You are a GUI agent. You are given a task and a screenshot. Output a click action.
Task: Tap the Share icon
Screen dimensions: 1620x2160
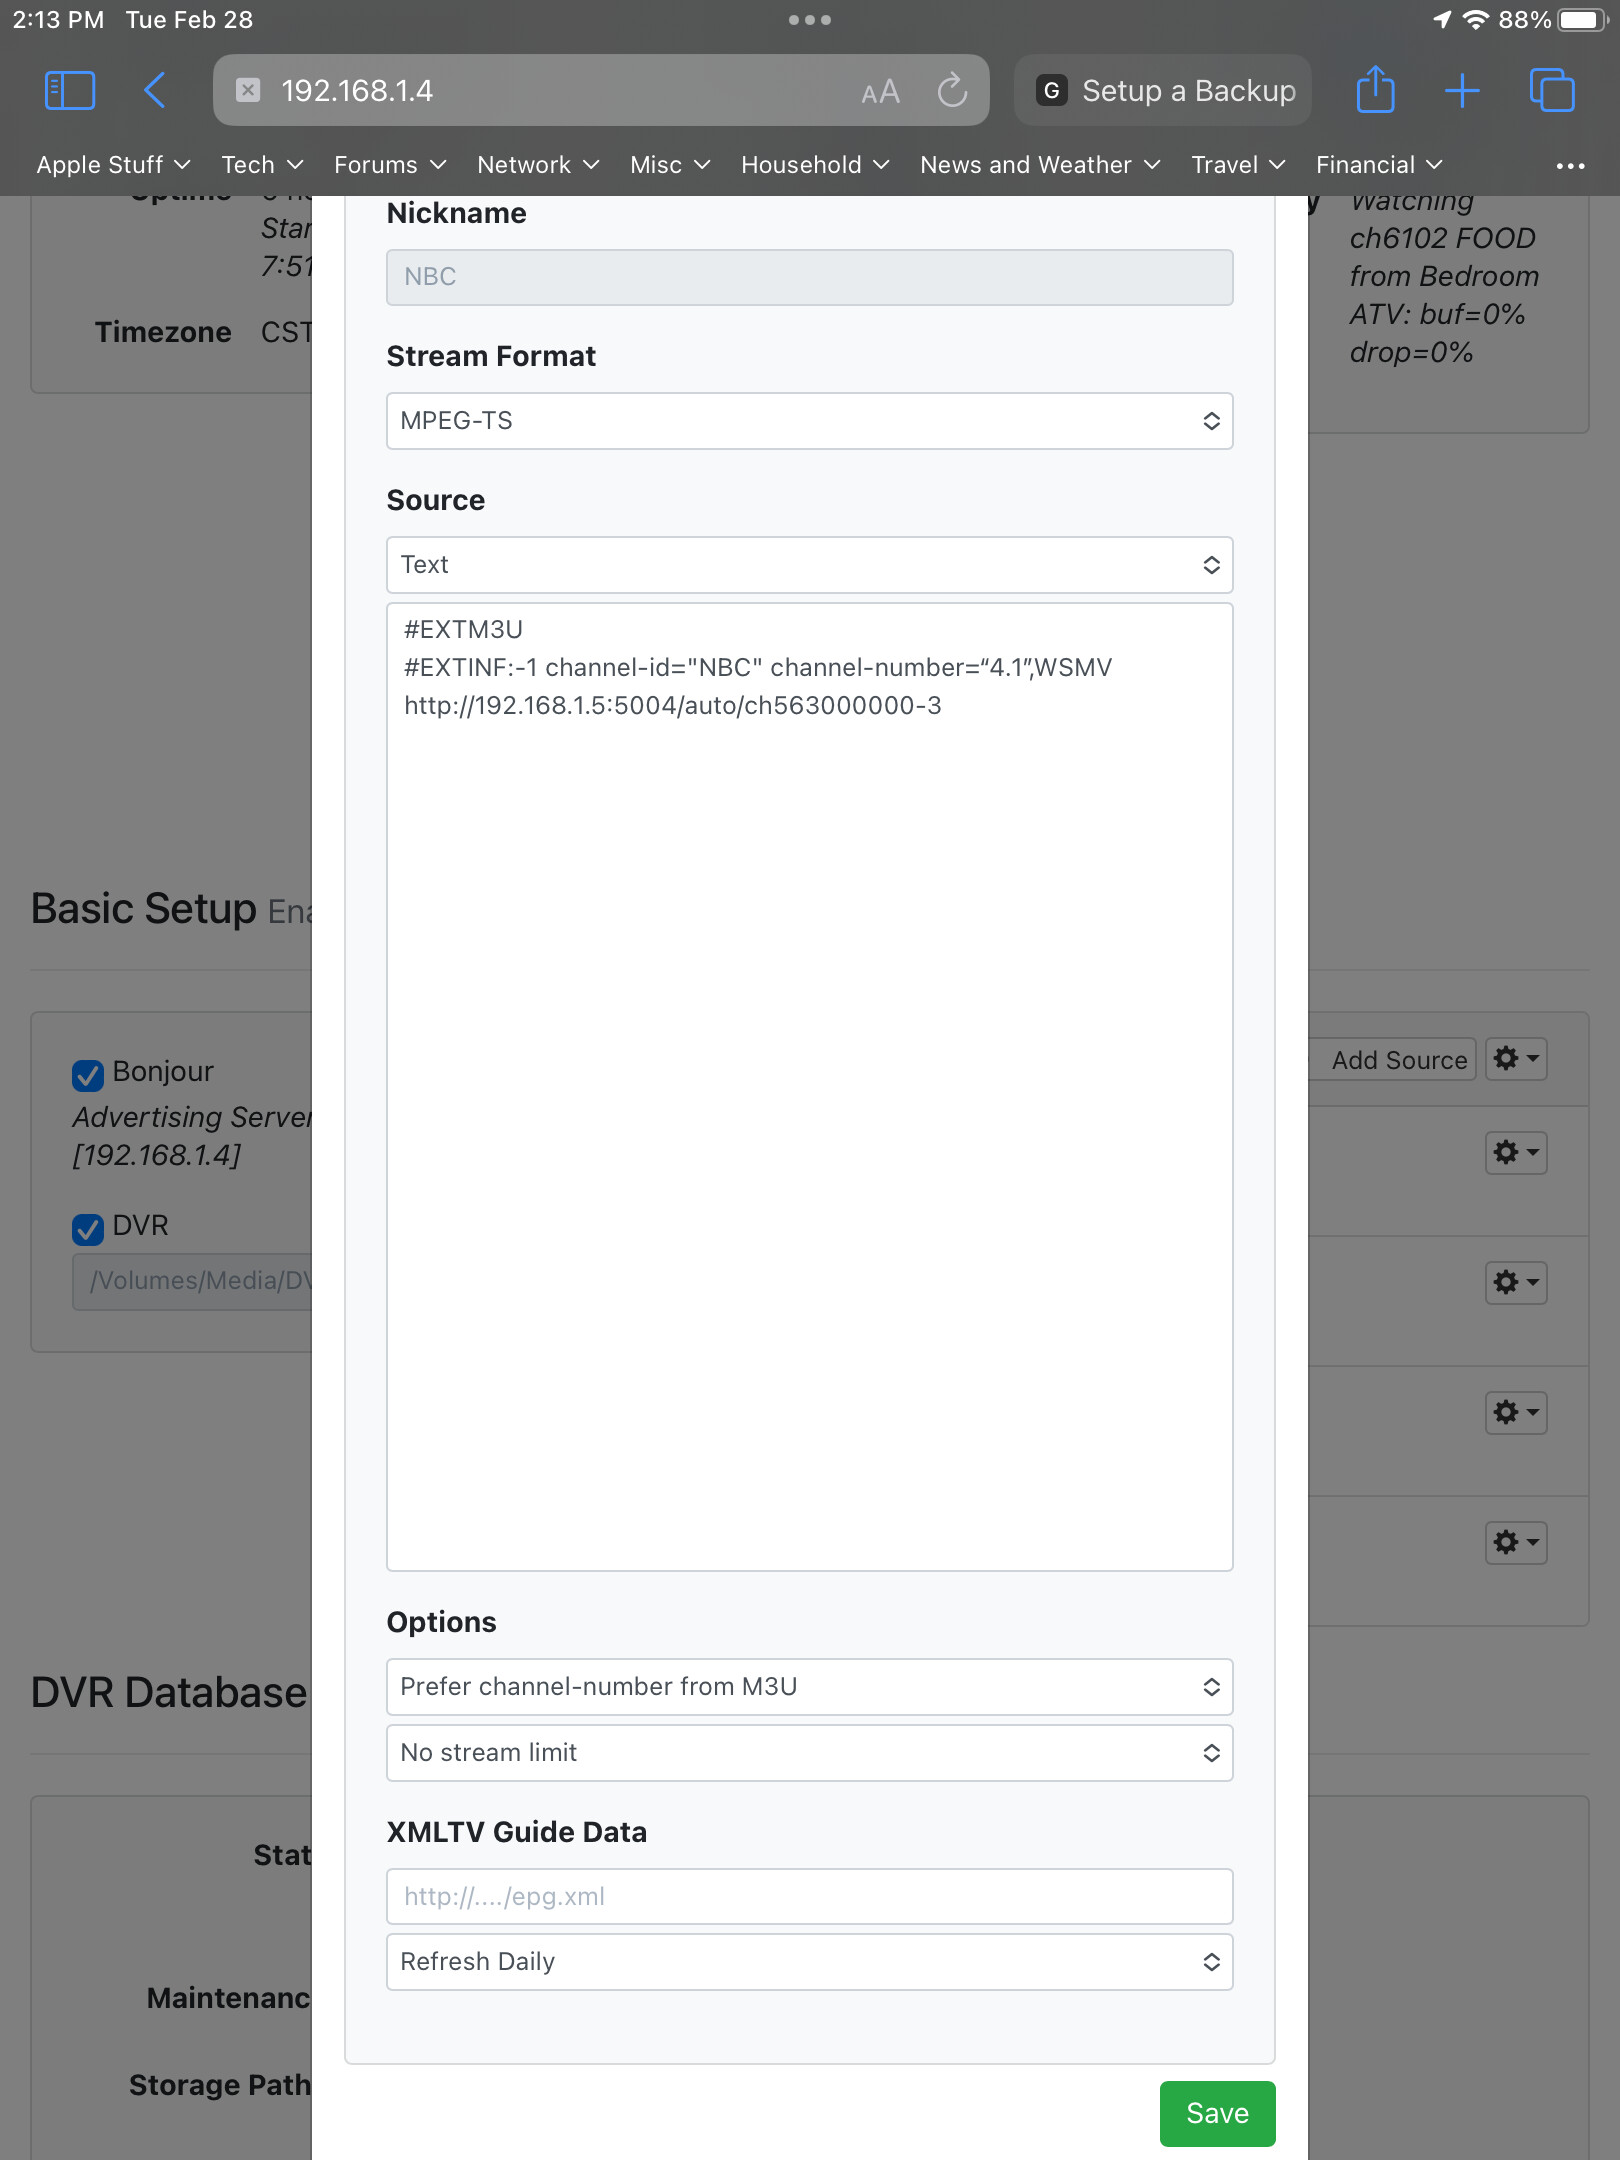coord(1375,91)
